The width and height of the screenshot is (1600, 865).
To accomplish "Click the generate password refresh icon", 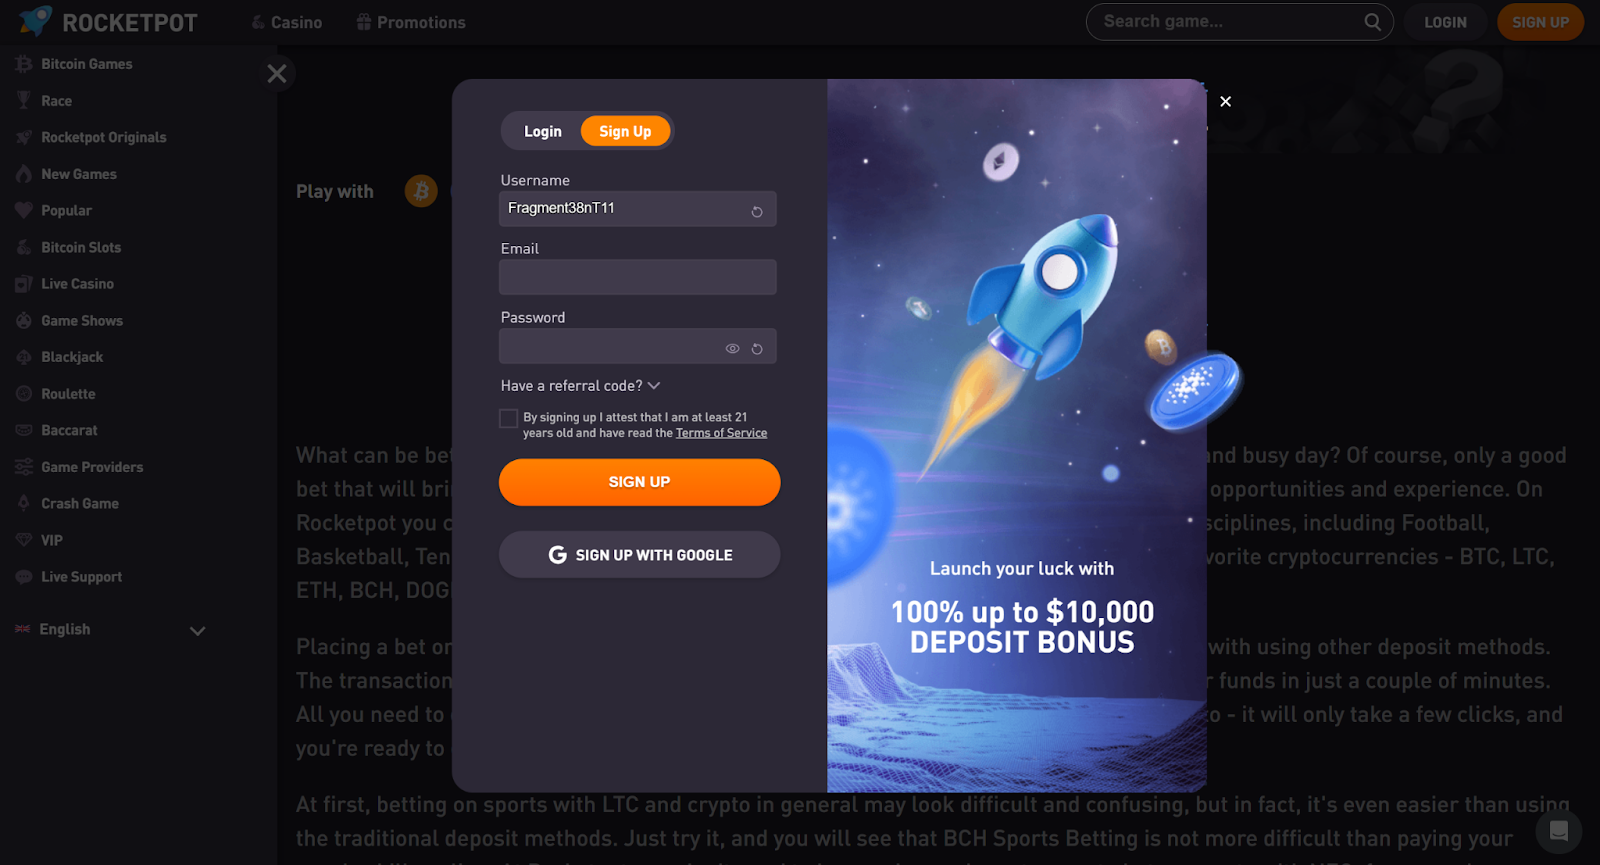I will tap(757, 349).
